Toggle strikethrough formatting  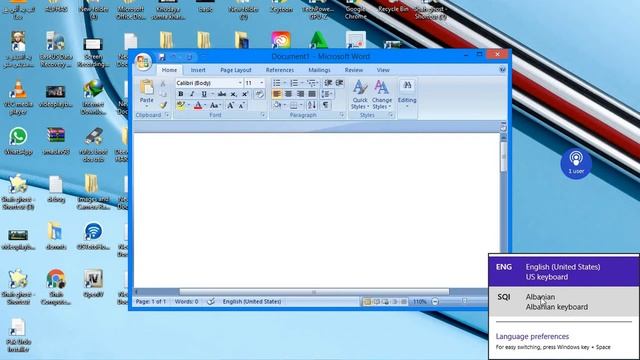point(222,94)
